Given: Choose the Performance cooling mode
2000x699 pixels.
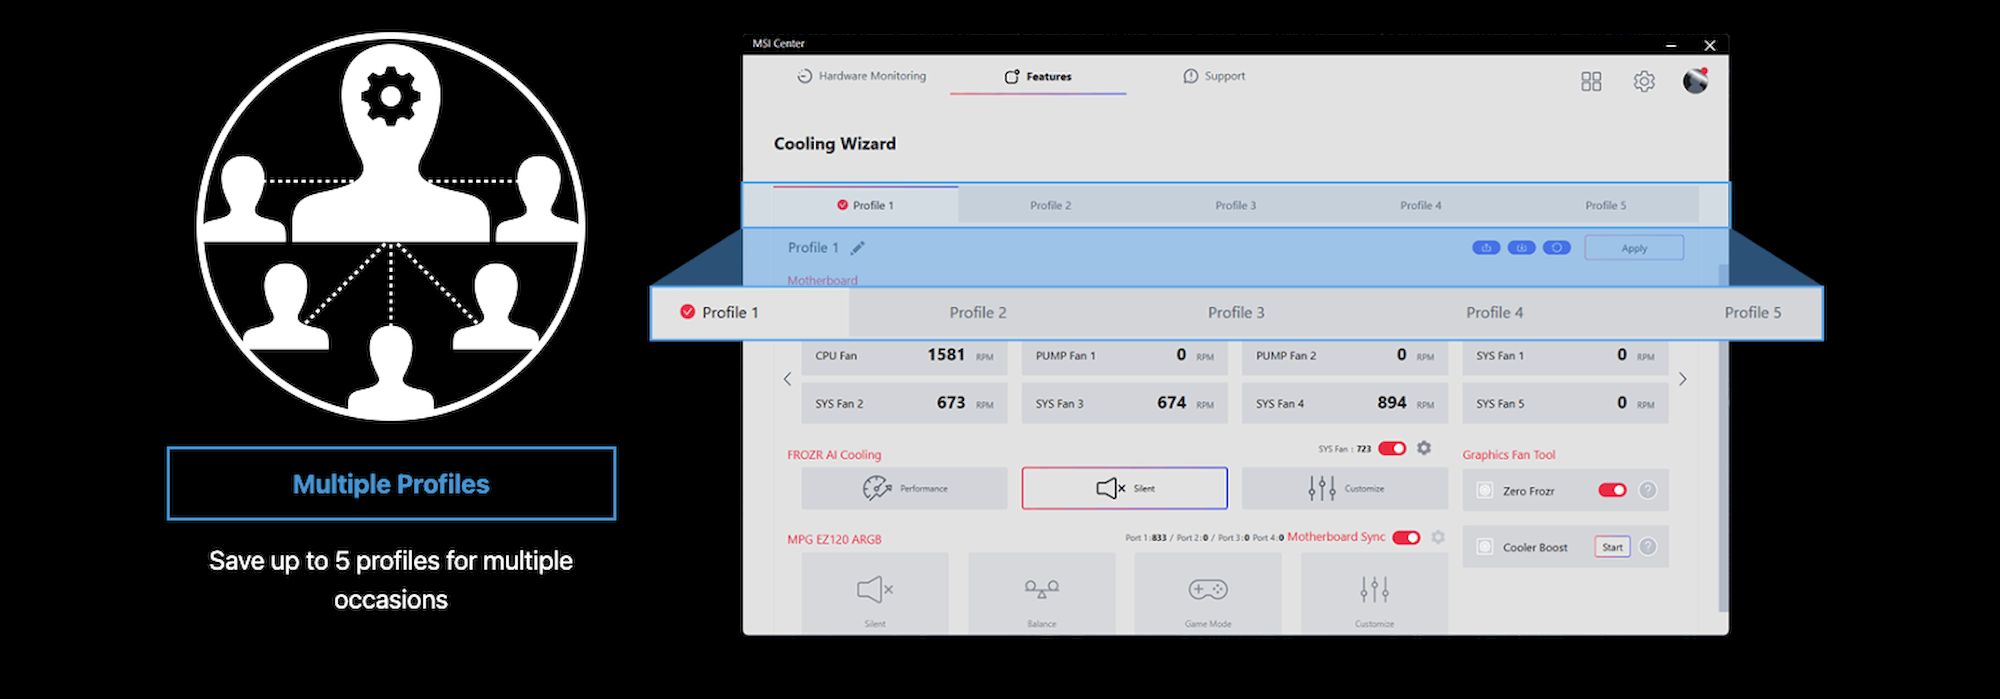Looking at the screenshot, I should (x=904, y=488).
